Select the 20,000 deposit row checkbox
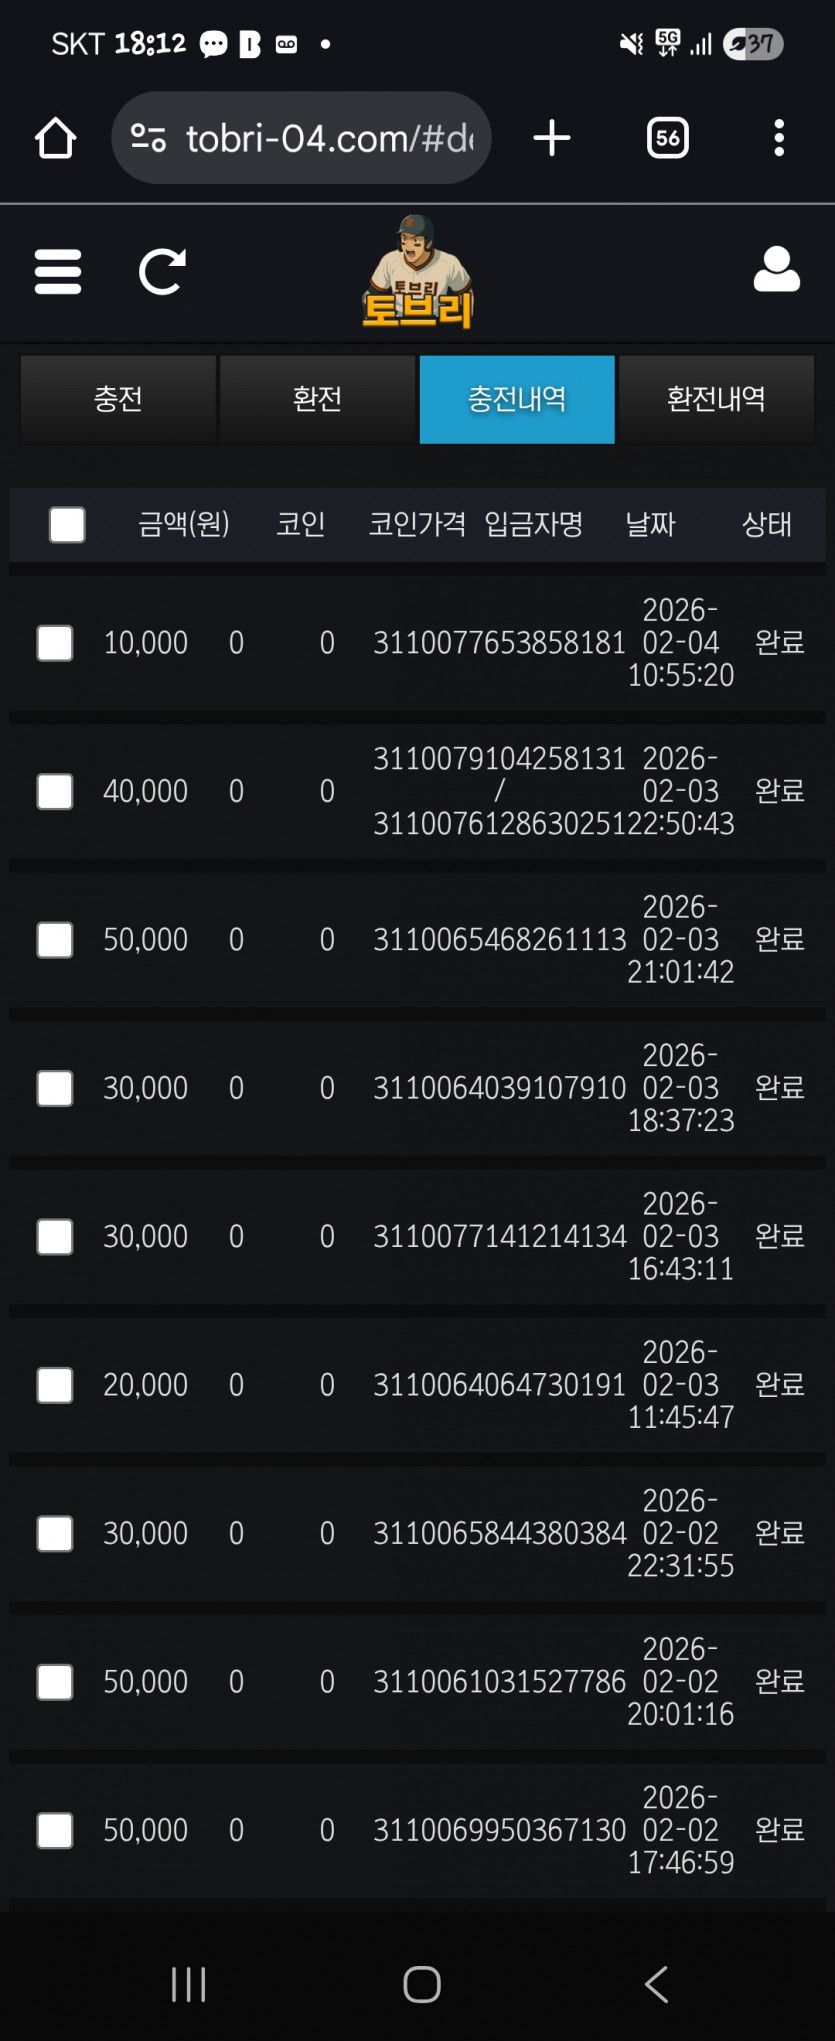835x2041 pixels. click(x=55, y=1385)
